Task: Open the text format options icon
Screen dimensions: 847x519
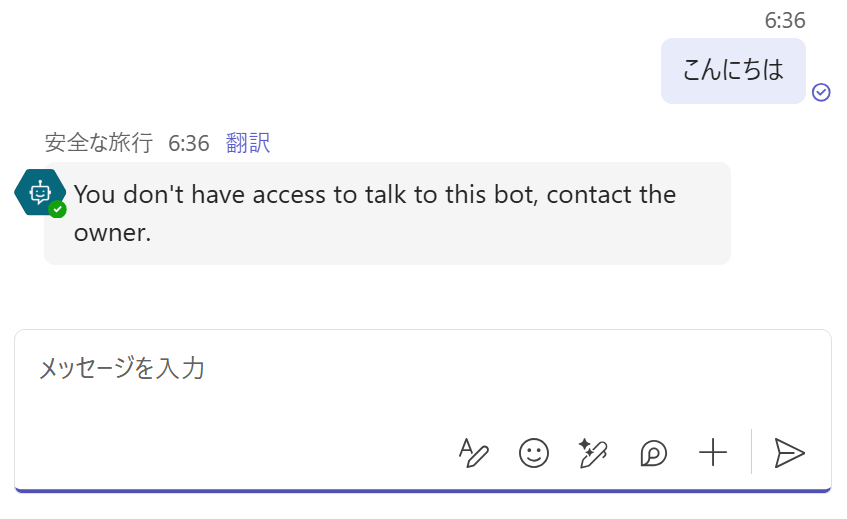Action: point(474,453)
